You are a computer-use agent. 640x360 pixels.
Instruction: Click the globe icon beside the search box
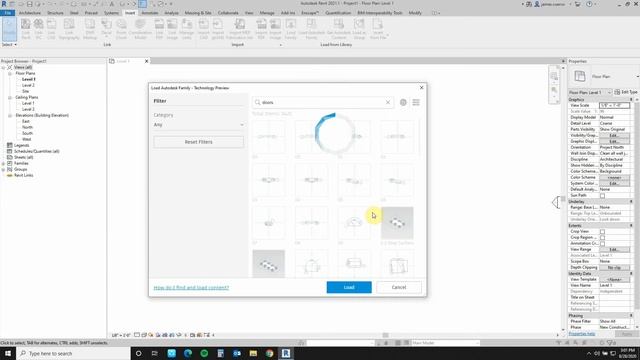tap(403, 102)
